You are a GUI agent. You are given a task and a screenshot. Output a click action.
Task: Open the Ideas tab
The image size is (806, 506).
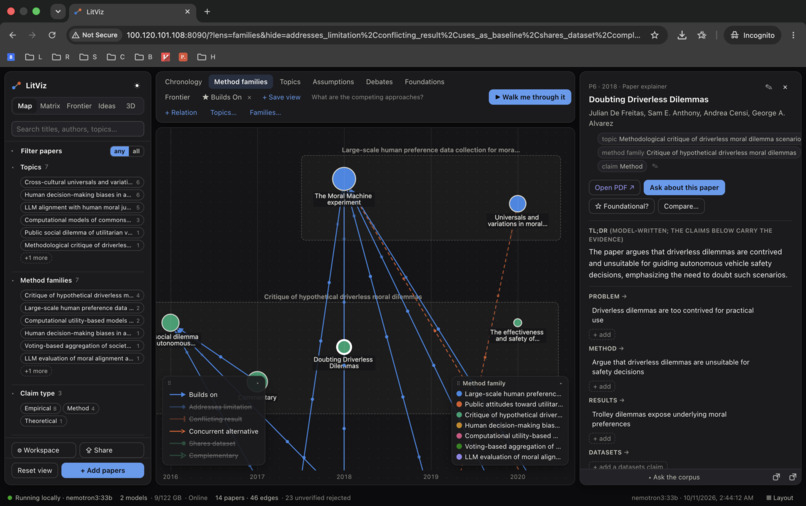click(107, 106)
